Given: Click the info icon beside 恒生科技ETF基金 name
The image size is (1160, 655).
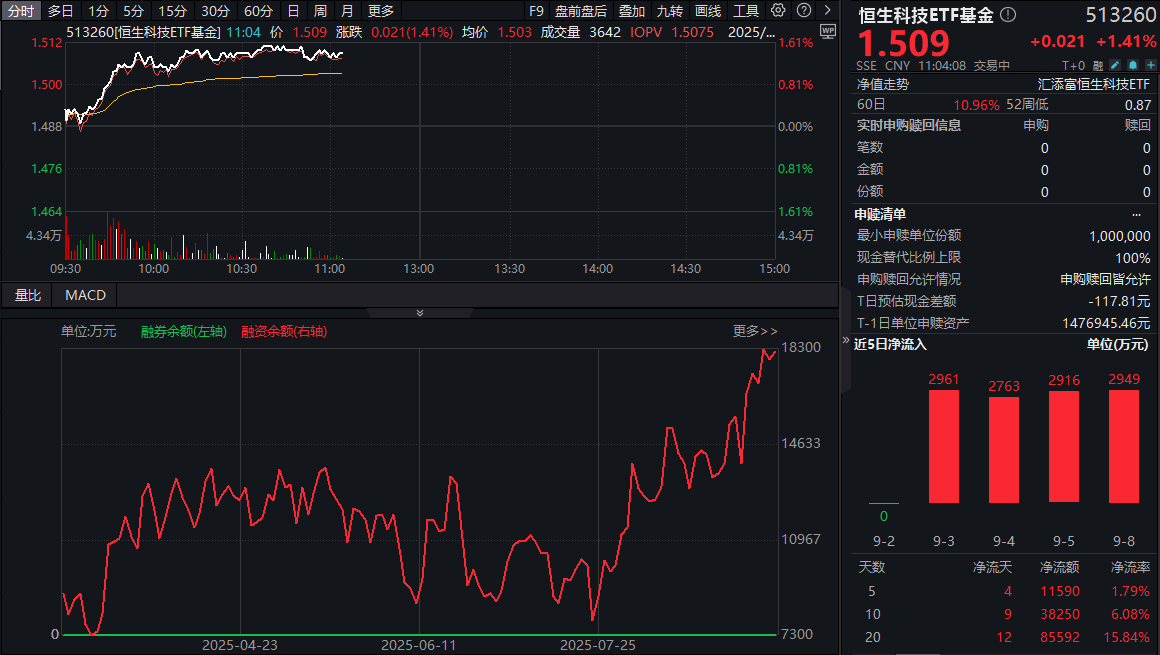Looking at the screenshot, I should click(1008, 12).
